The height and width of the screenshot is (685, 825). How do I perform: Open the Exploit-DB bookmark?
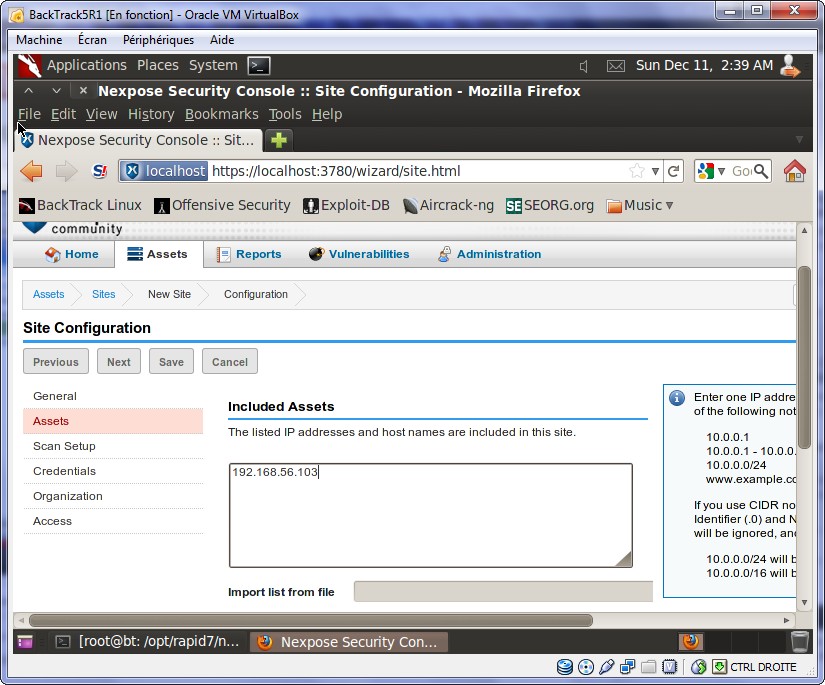tap(346, 205)
